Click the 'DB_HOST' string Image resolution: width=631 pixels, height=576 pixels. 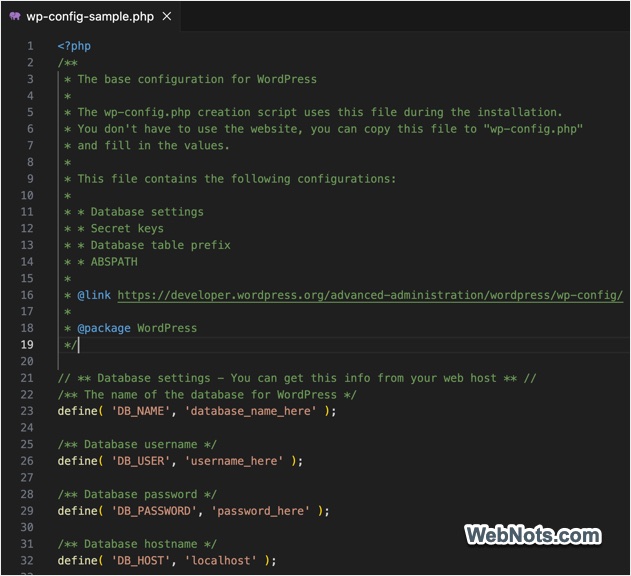pyautogui.click(x=140, y=560)
